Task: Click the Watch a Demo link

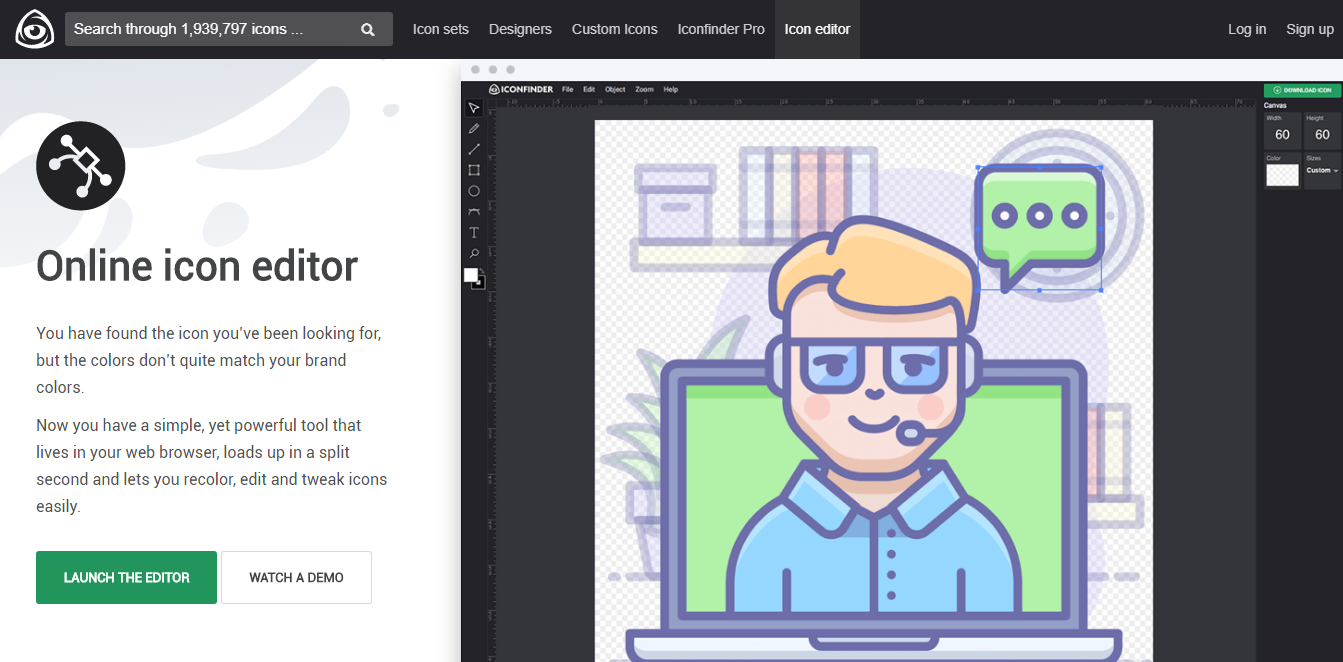Action: pos(296,577)
